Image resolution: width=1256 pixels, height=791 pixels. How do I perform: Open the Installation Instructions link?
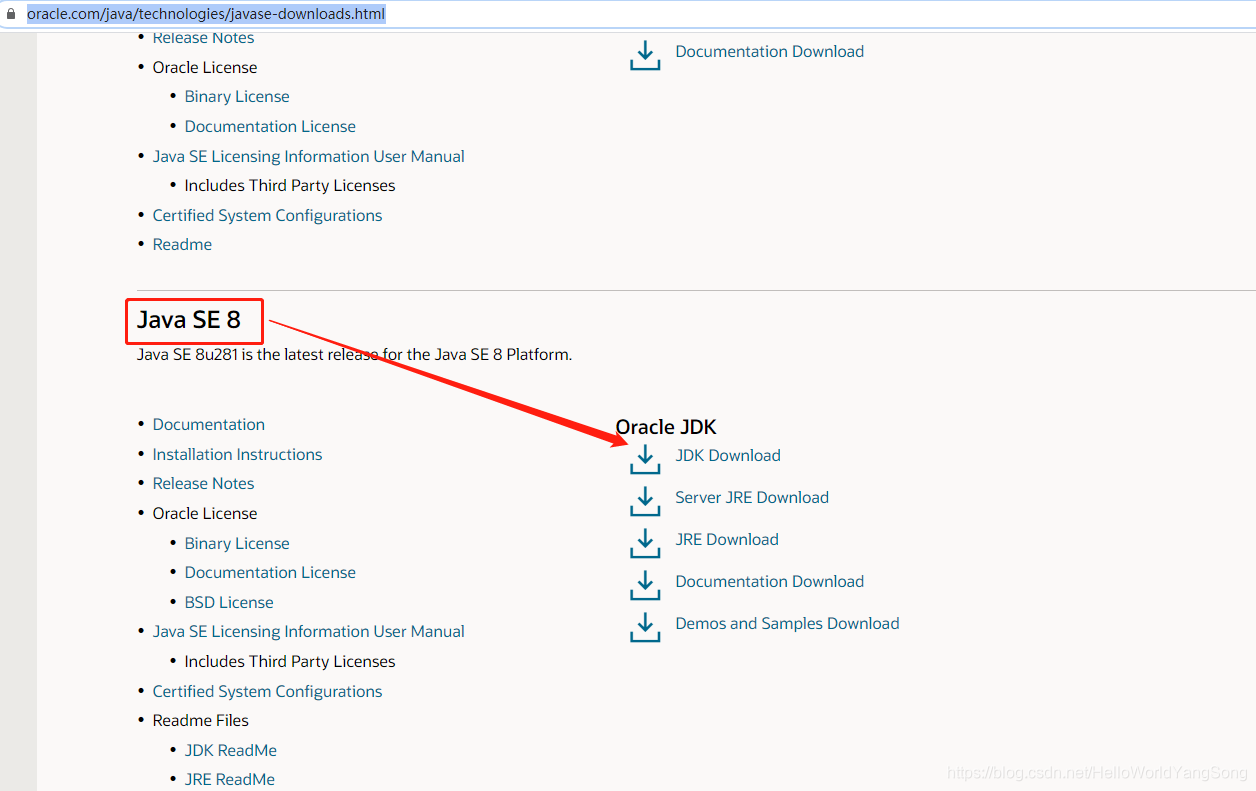[x=237, y=454]
